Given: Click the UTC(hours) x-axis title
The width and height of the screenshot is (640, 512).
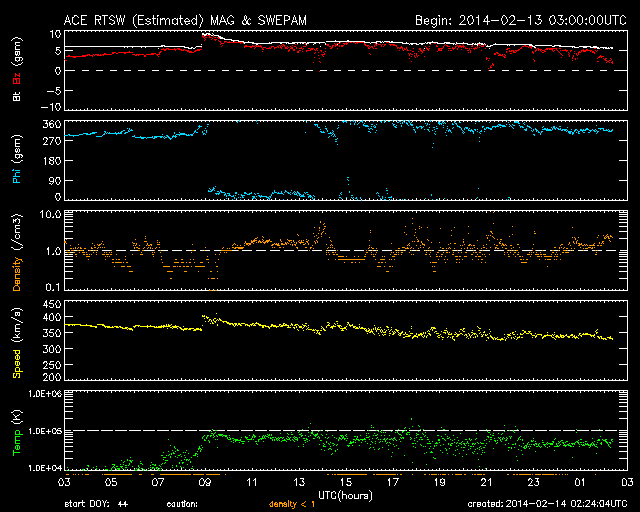Looking at the screenshot, I should [346, 494].
